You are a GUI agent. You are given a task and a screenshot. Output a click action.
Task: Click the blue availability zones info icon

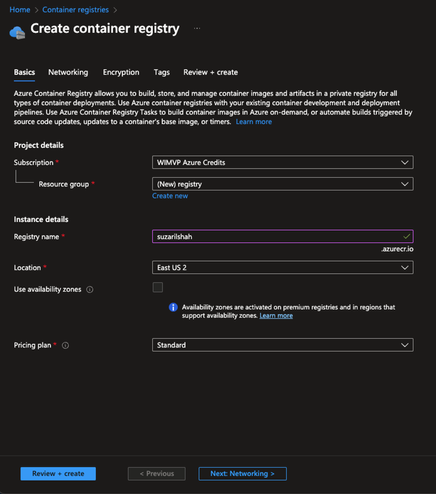(173, 307)
